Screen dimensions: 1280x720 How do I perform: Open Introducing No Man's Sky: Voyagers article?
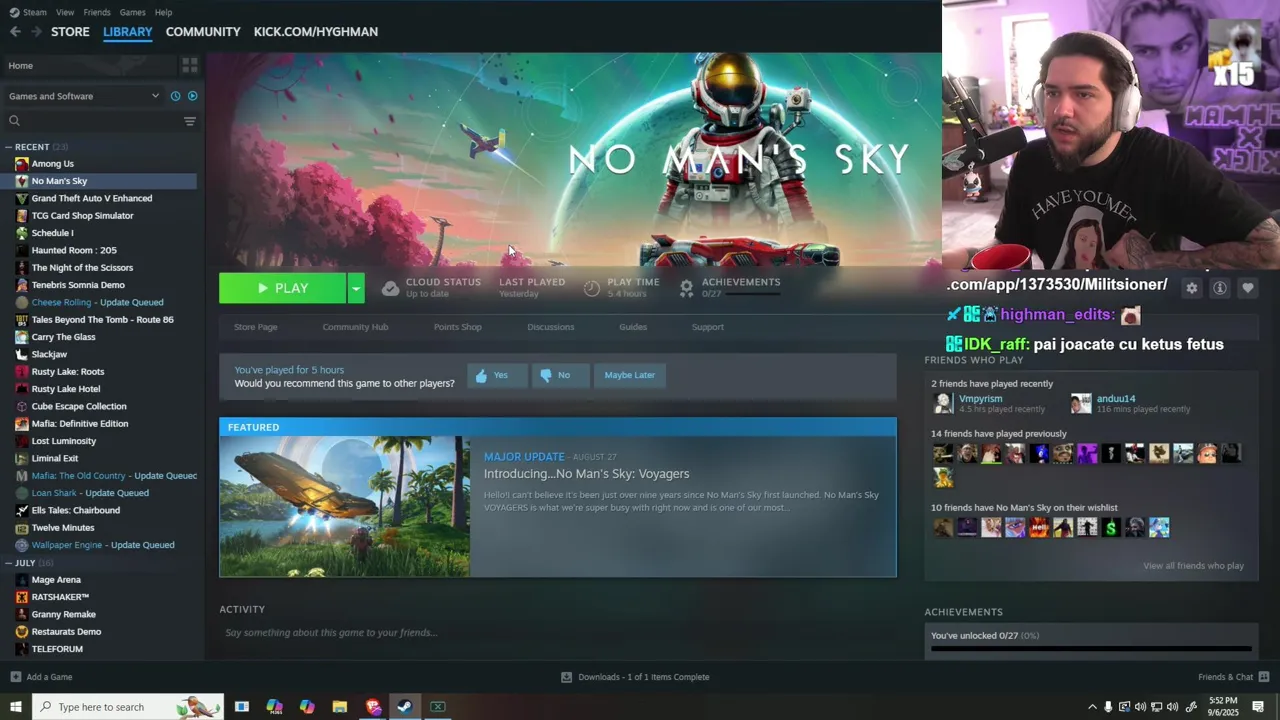[586, 474]
